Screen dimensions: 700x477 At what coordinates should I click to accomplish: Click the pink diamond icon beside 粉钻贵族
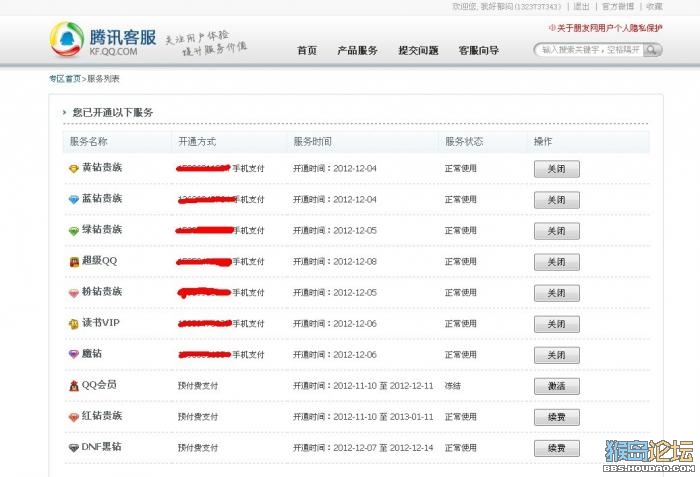(x=74, y=293)
